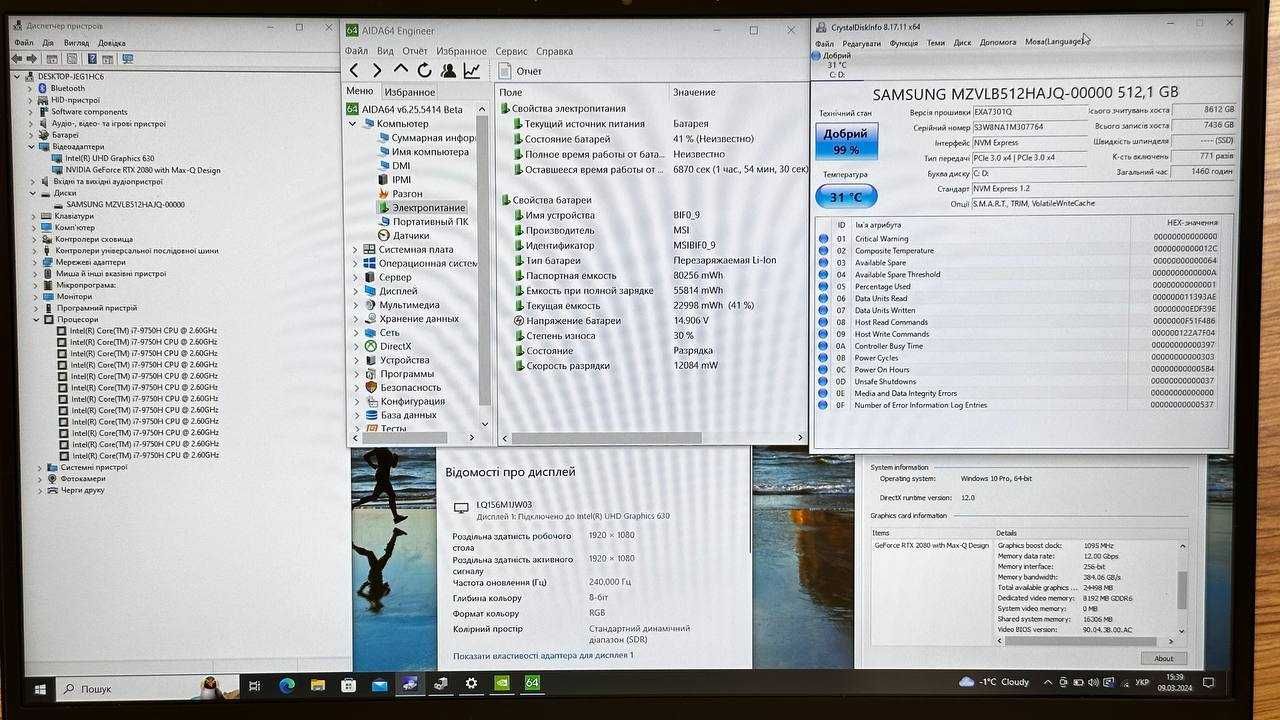Click NVIDIA details list vertical scrollbar
Image resolution: width=1280 pixels, height=720 pixels.
1183,588
